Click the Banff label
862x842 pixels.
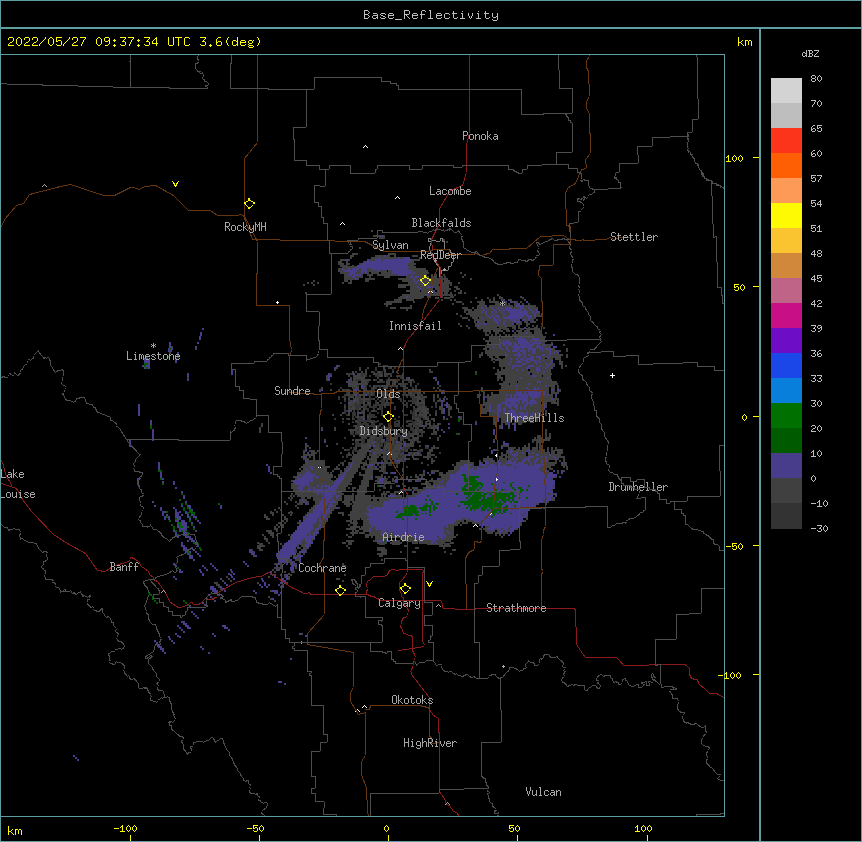coord(124,567)
